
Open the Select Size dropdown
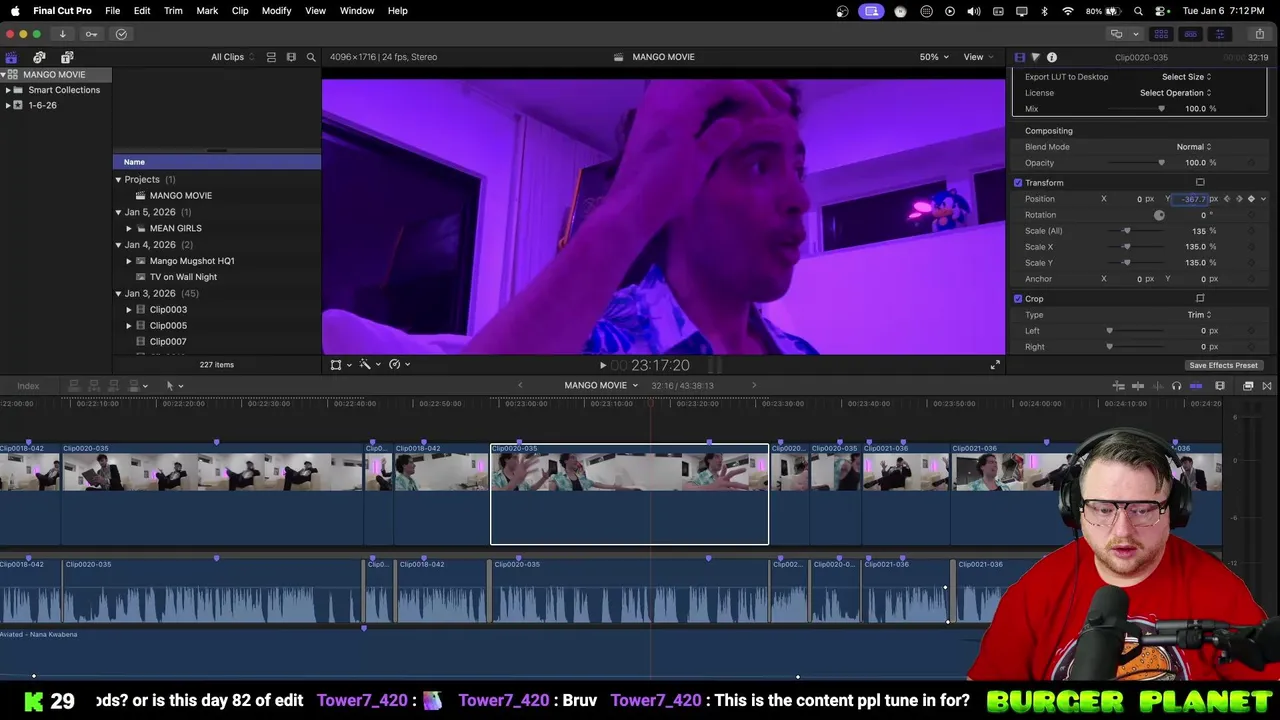pos(1186,77)
